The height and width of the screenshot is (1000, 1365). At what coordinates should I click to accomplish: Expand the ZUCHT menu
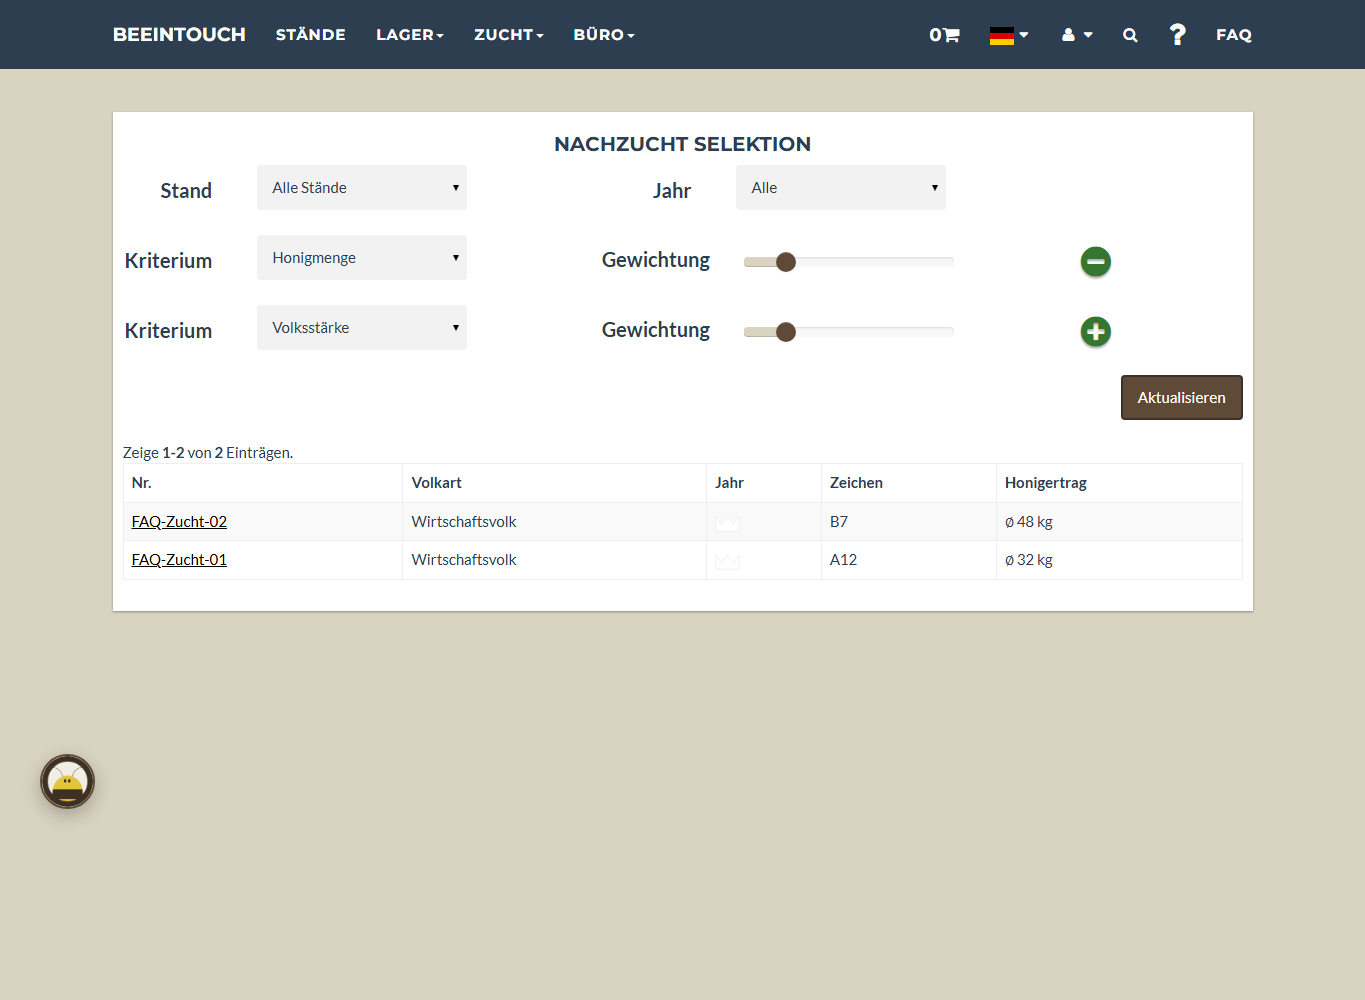pos(509,35)
